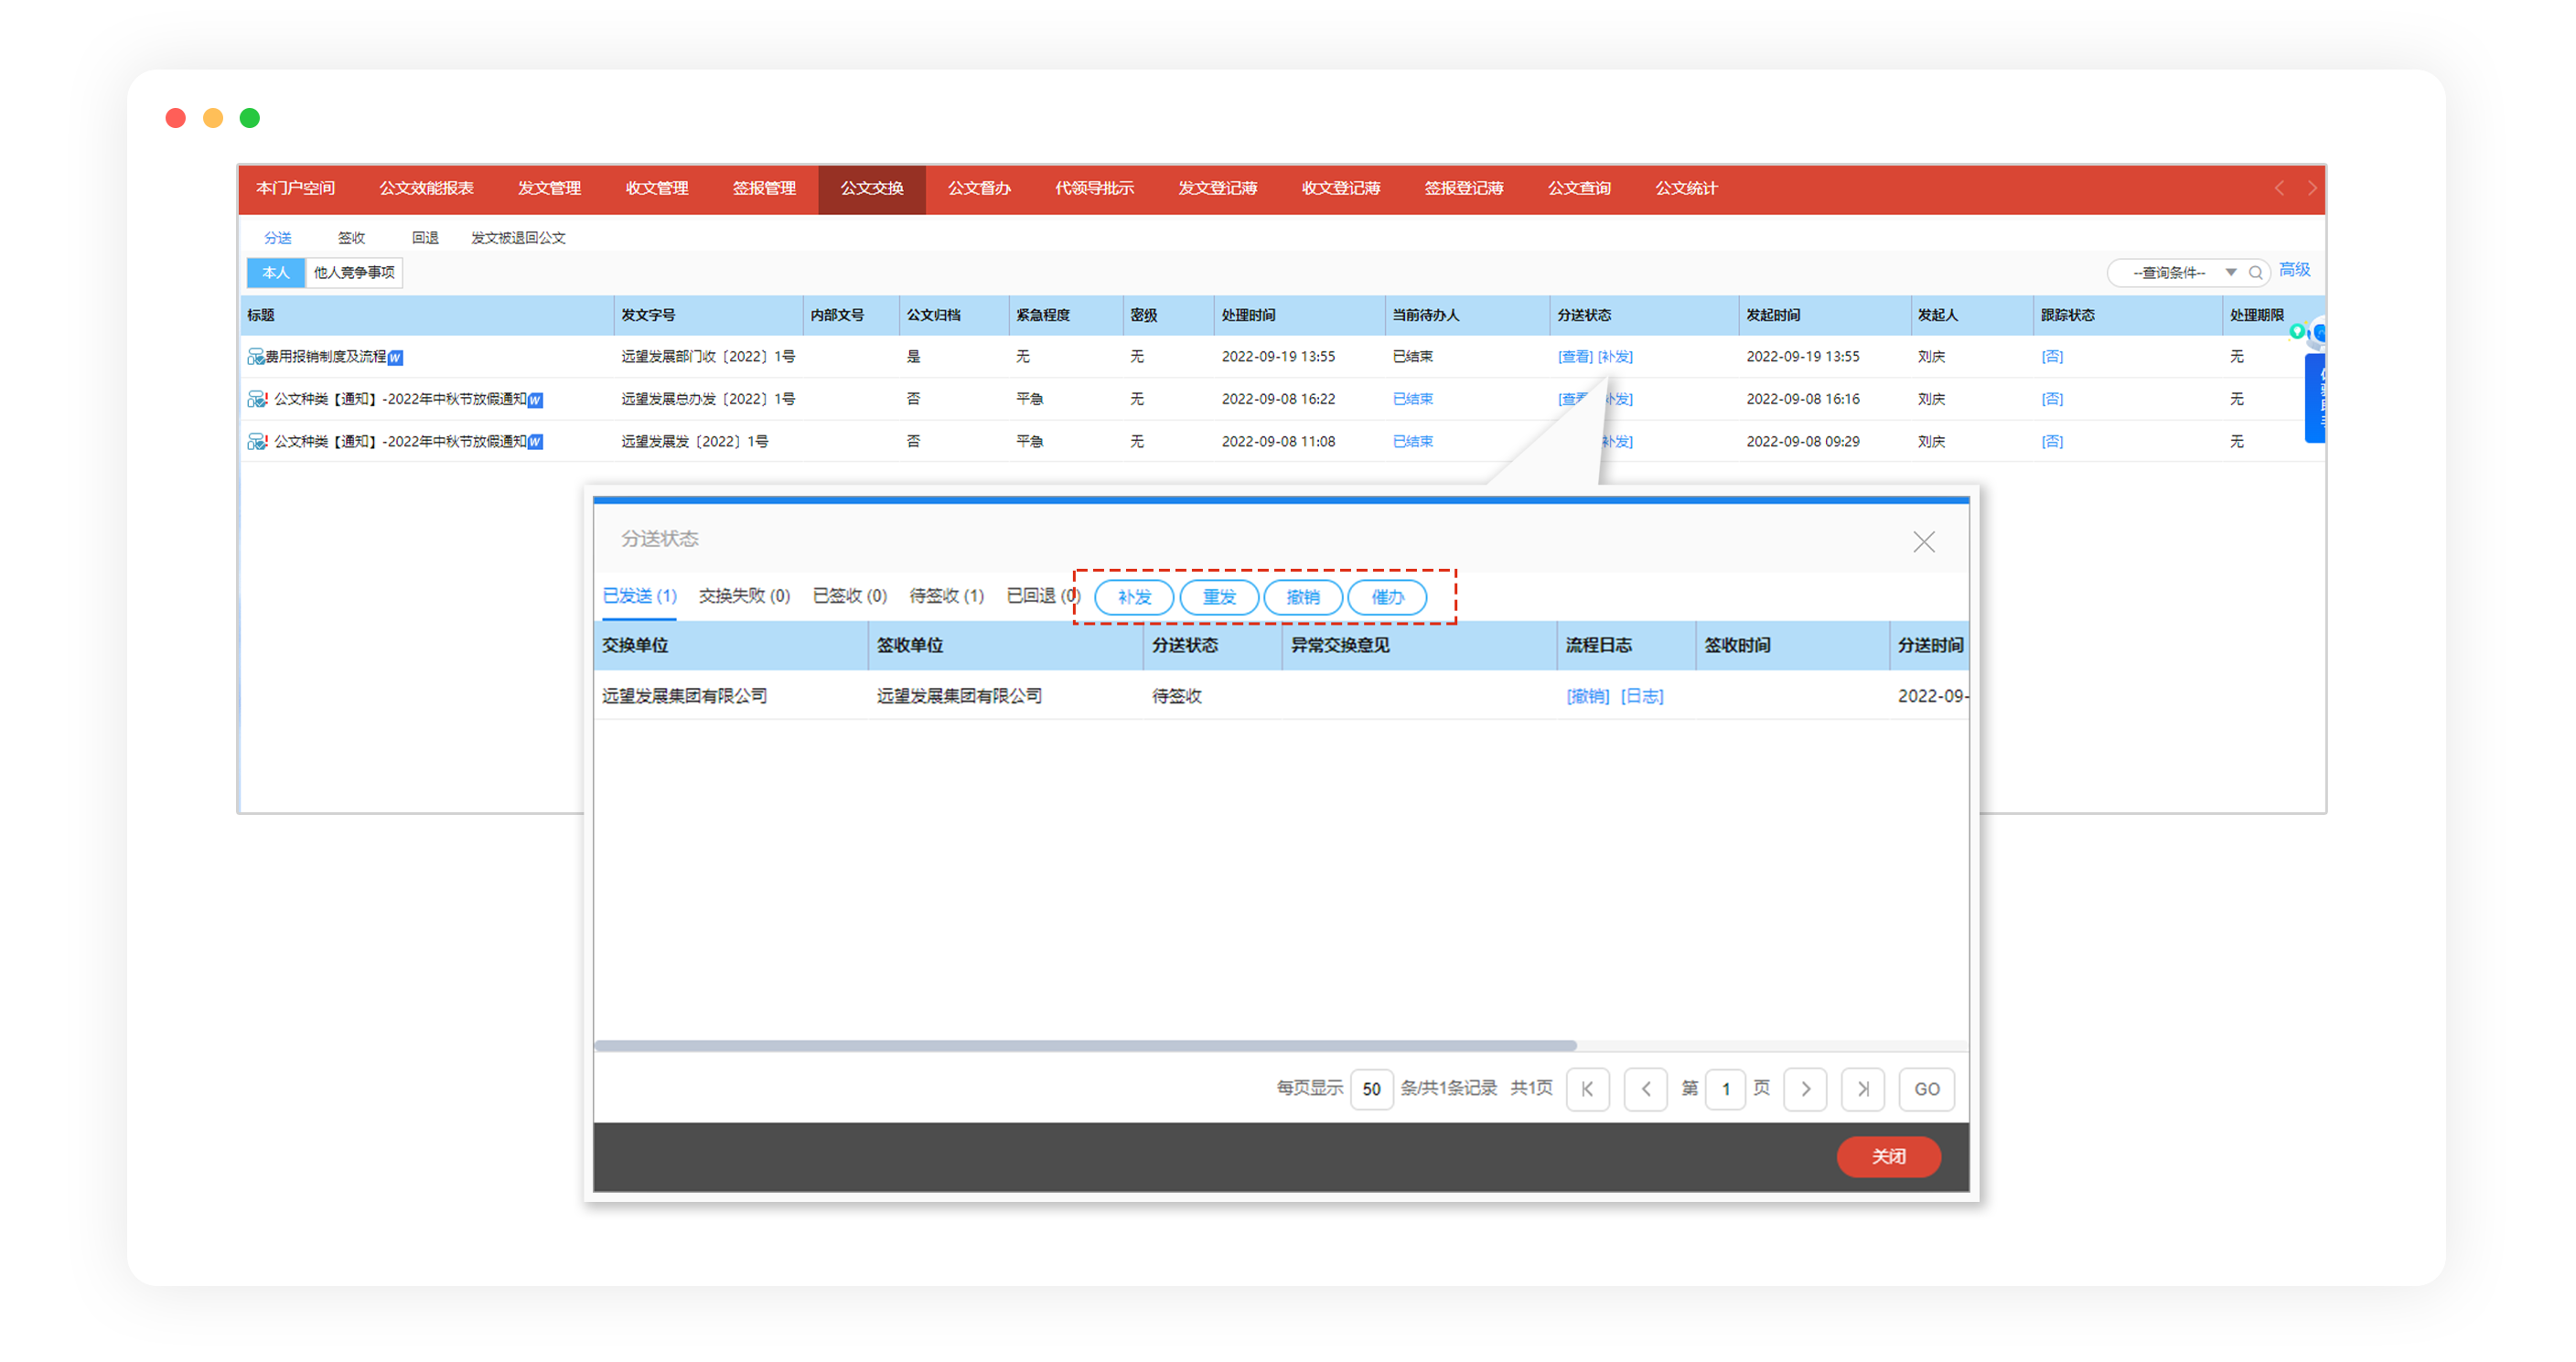The image size is (2576, 1362).
Task: Click the [日志] link in row
Action: tap(1641, 696)
